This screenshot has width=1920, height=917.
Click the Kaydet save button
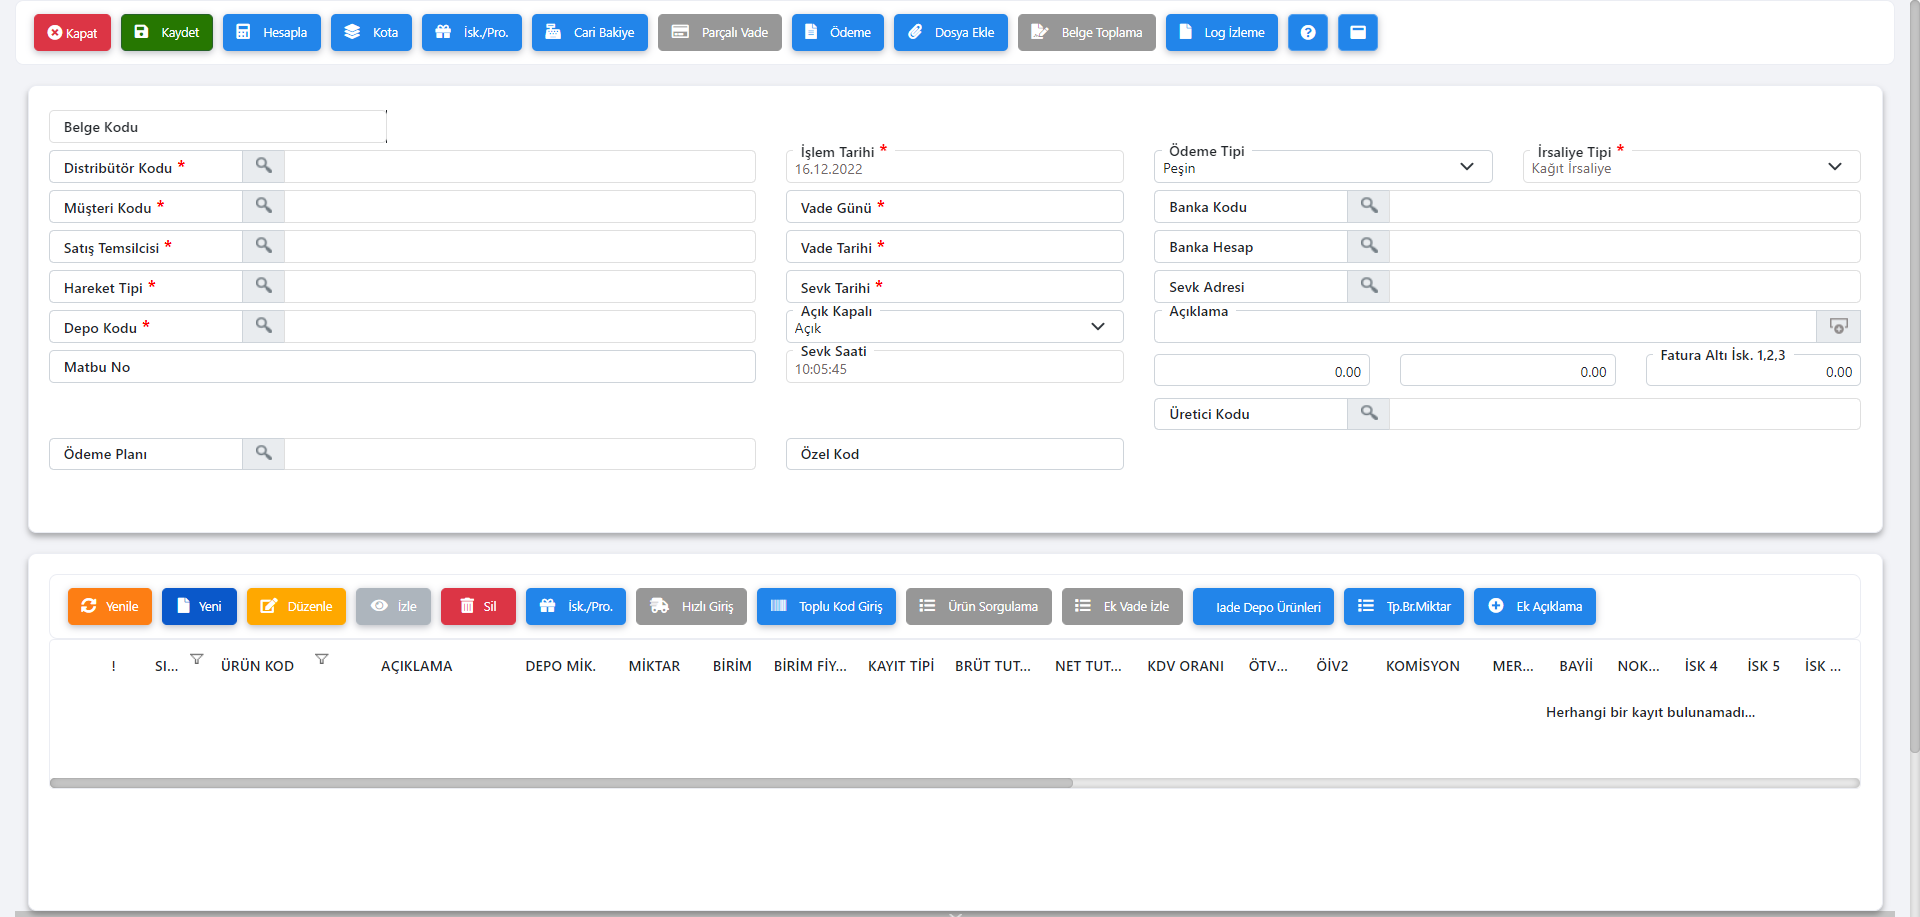167,32
